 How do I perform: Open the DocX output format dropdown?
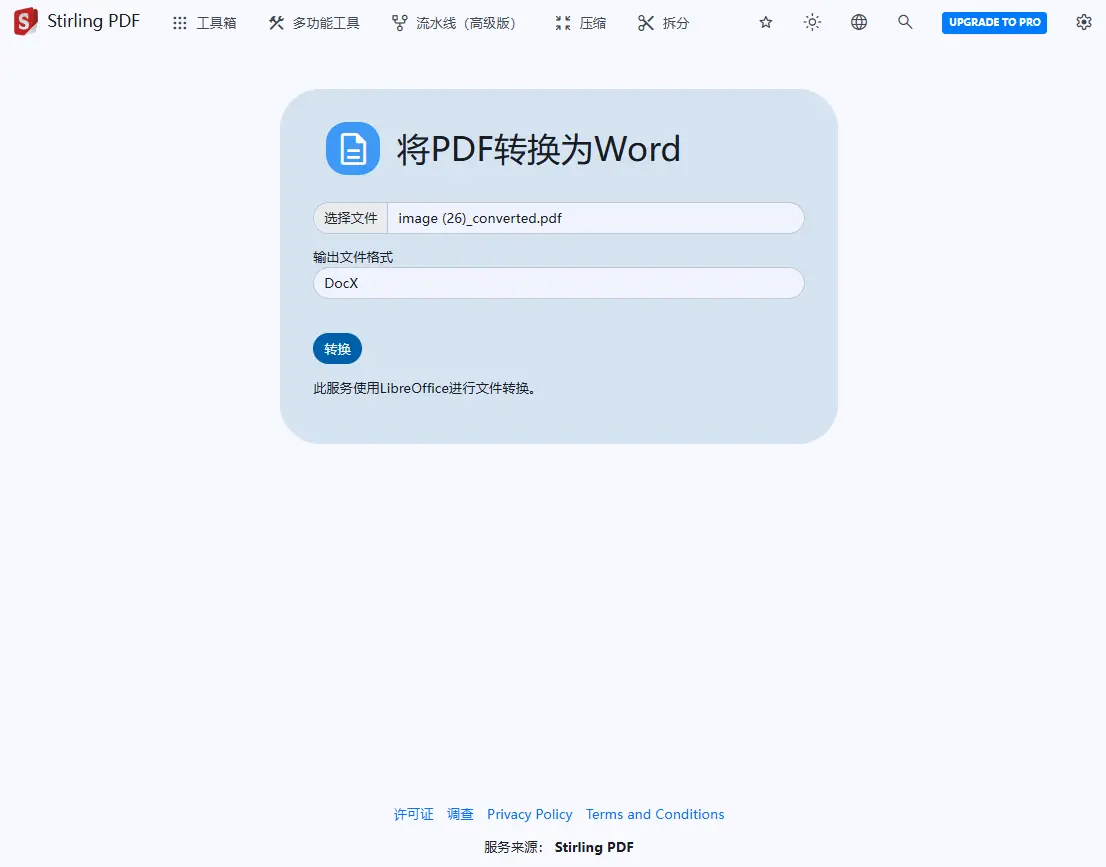pos(558,283)
